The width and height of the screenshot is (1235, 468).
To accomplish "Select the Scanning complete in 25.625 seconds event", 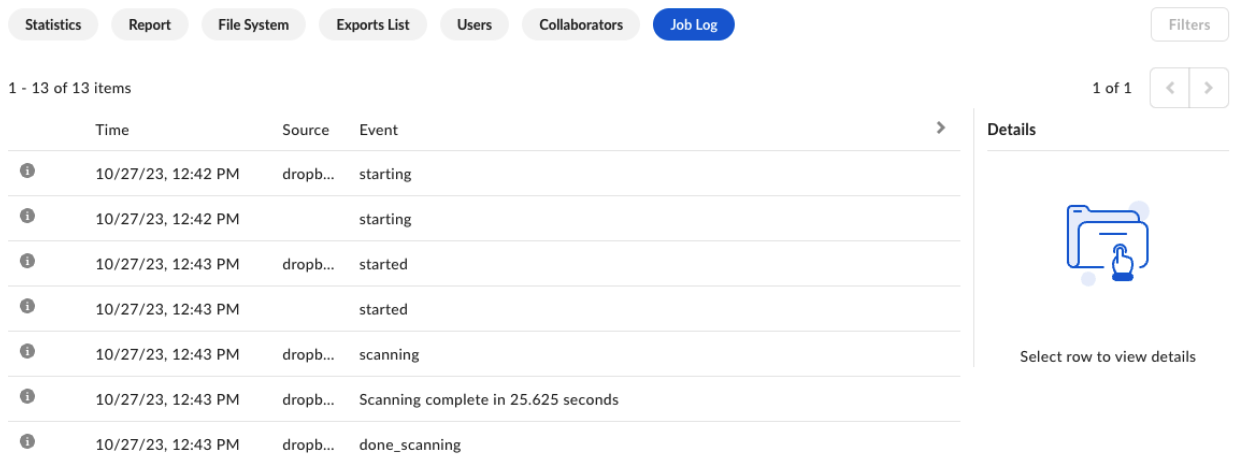I will pos(488,400).
